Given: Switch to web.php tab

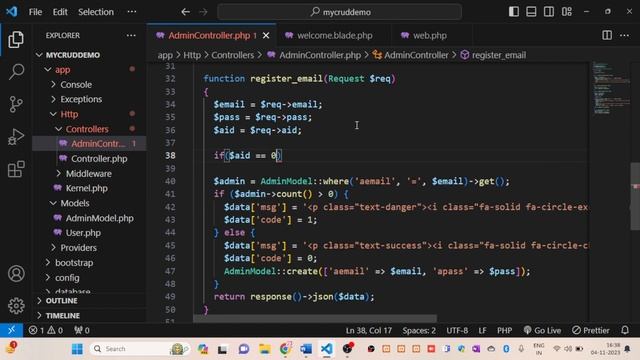Looking at the screenshot, I should [429, 36].
